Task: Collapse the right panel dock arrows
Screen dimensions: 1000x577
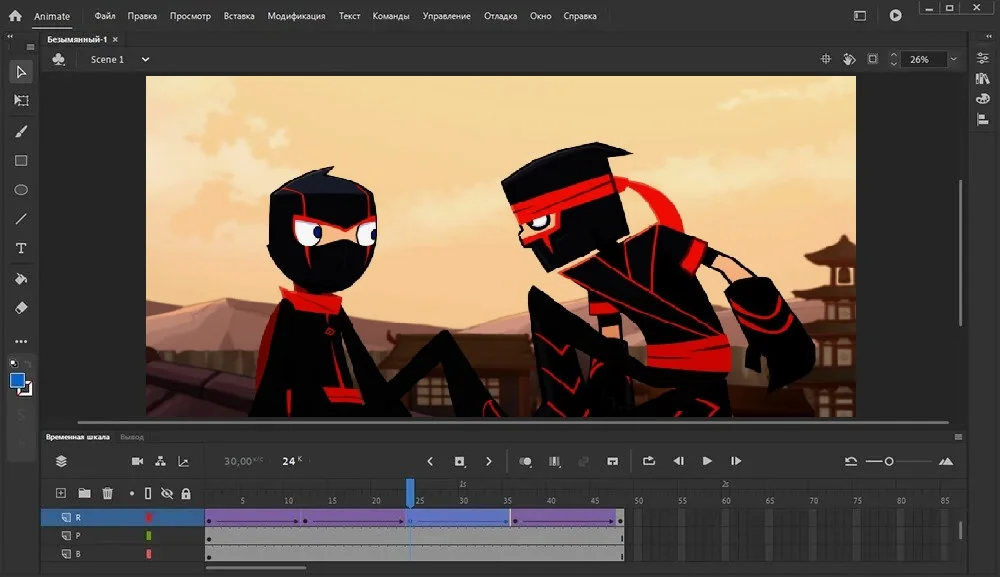Action: (989, 37)
